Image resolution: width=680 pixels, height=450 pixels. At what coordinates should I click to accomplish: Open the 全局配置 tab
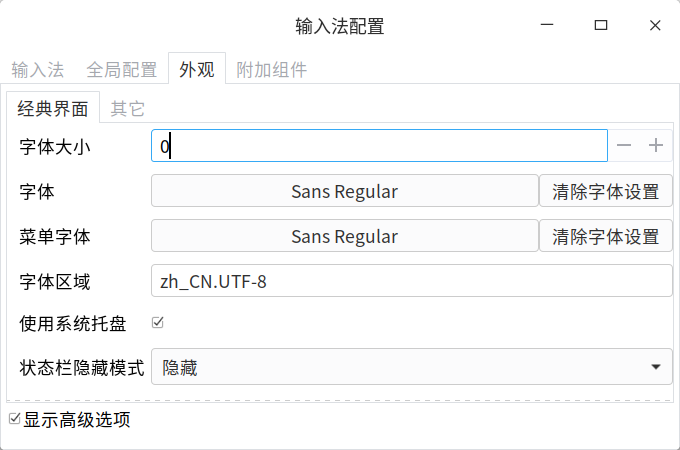[122, 70]
